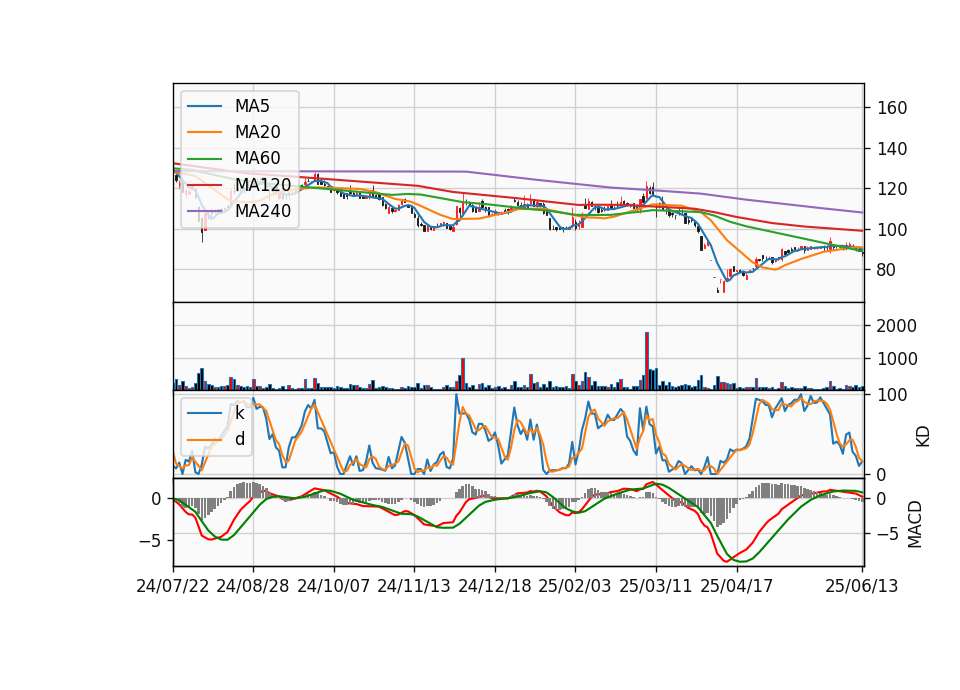The height and width of the screenshot is (690, 960).
Task: Click the MACD axis title
Action: (915, 524)
